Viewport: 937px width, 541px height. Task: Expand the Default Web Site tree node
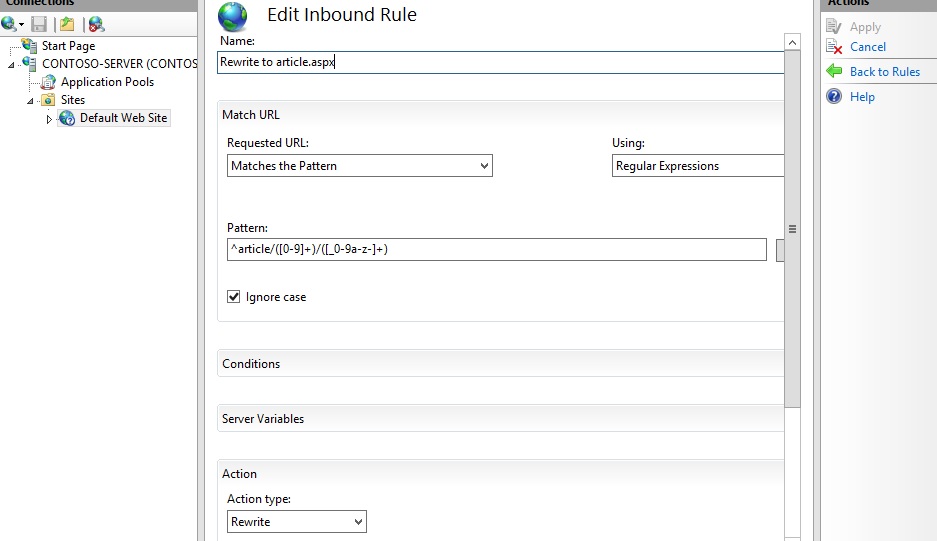click(x=49, y=119)
